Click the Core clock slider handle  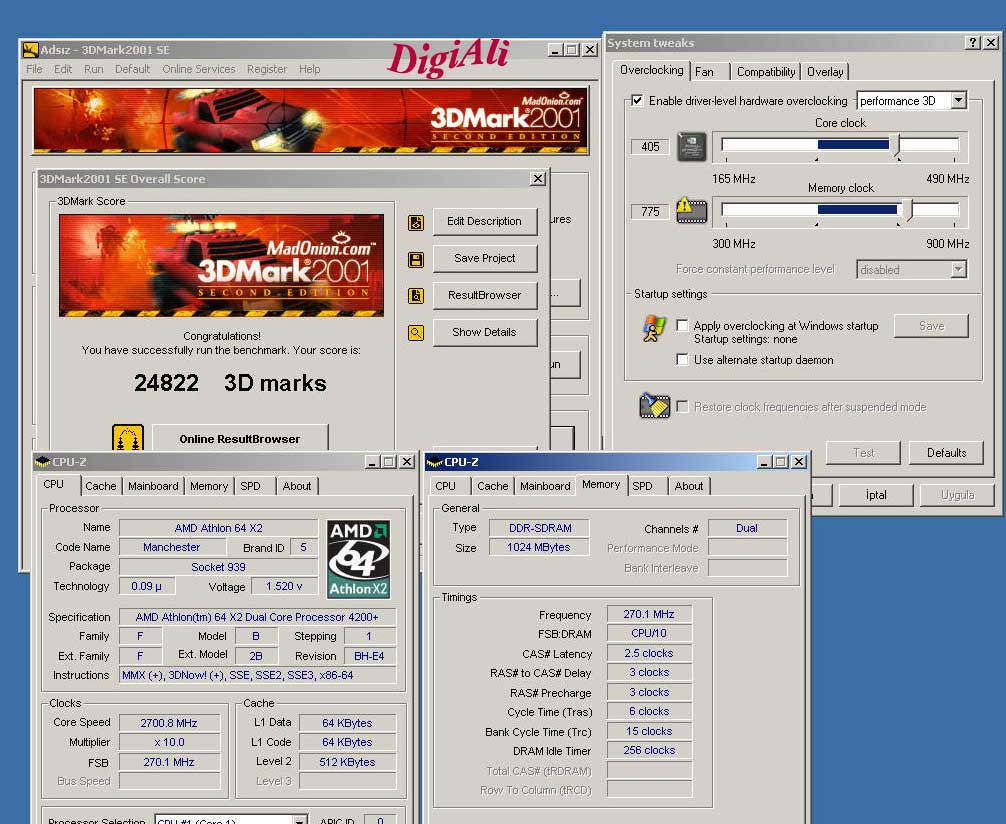[x=898, y=146]
